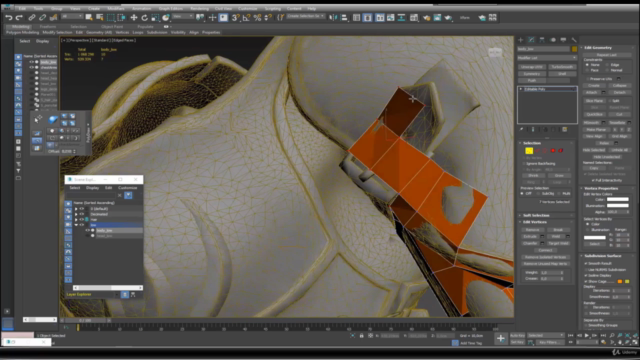Activate the Select and Move tool

click(133, 18)
